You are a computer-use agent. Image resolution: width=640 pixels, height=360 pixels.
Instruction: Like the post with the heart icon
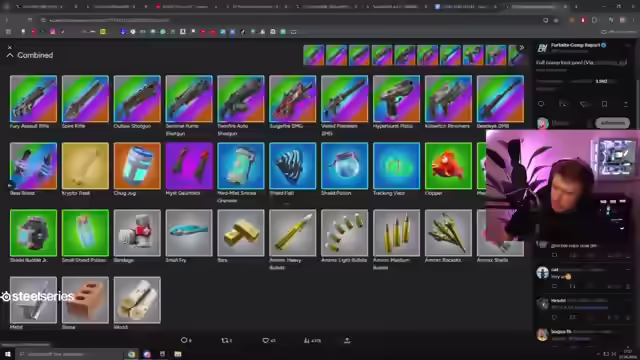pyautogui.click(x=266, y=340)
